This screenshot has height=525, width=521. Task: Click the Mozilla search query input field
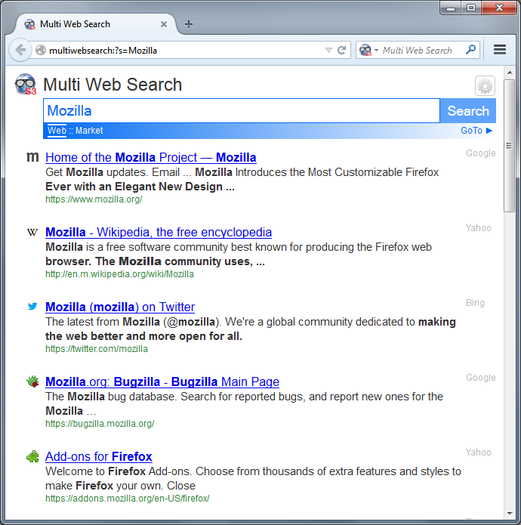(241, 110)
